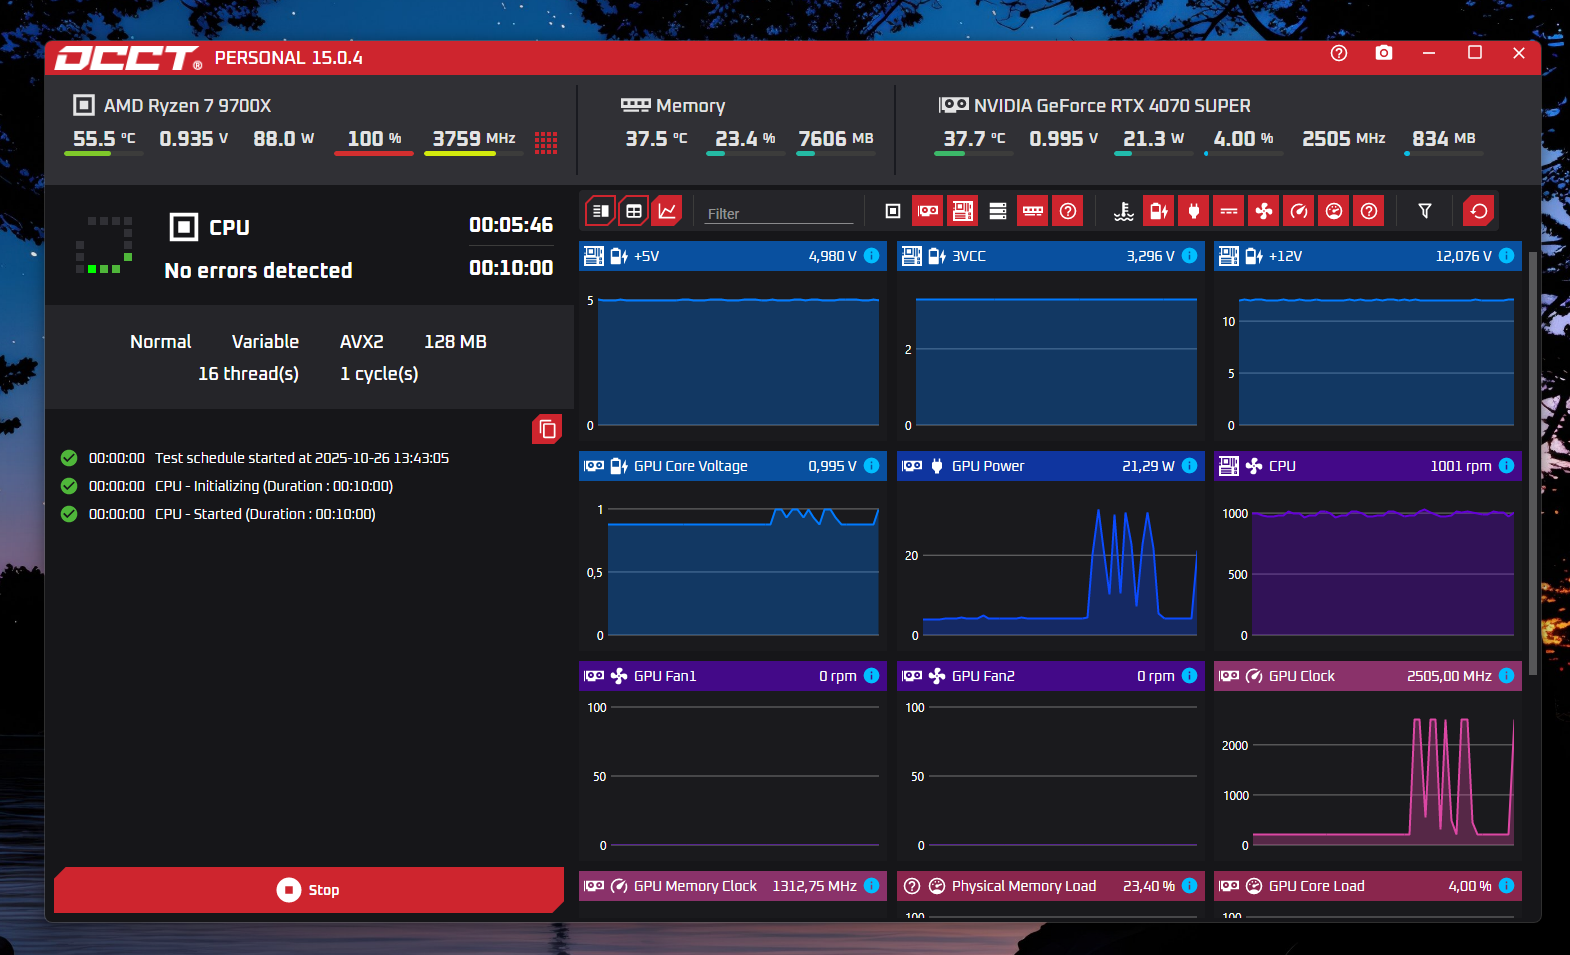The image size is (1570, 955).
Task: Toggle the temperature sensor filter
Action: 1124,211
